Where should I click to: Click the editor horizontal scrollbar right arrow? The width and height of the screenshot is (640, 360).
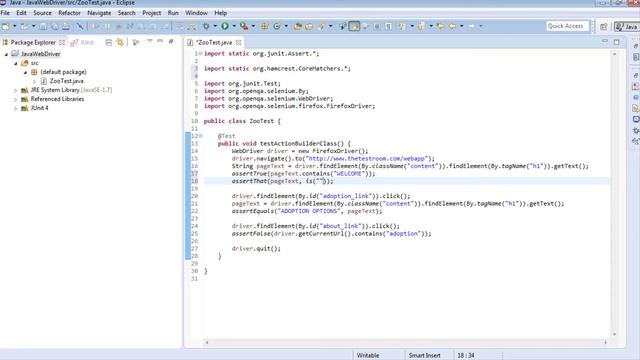coord(606,342)
